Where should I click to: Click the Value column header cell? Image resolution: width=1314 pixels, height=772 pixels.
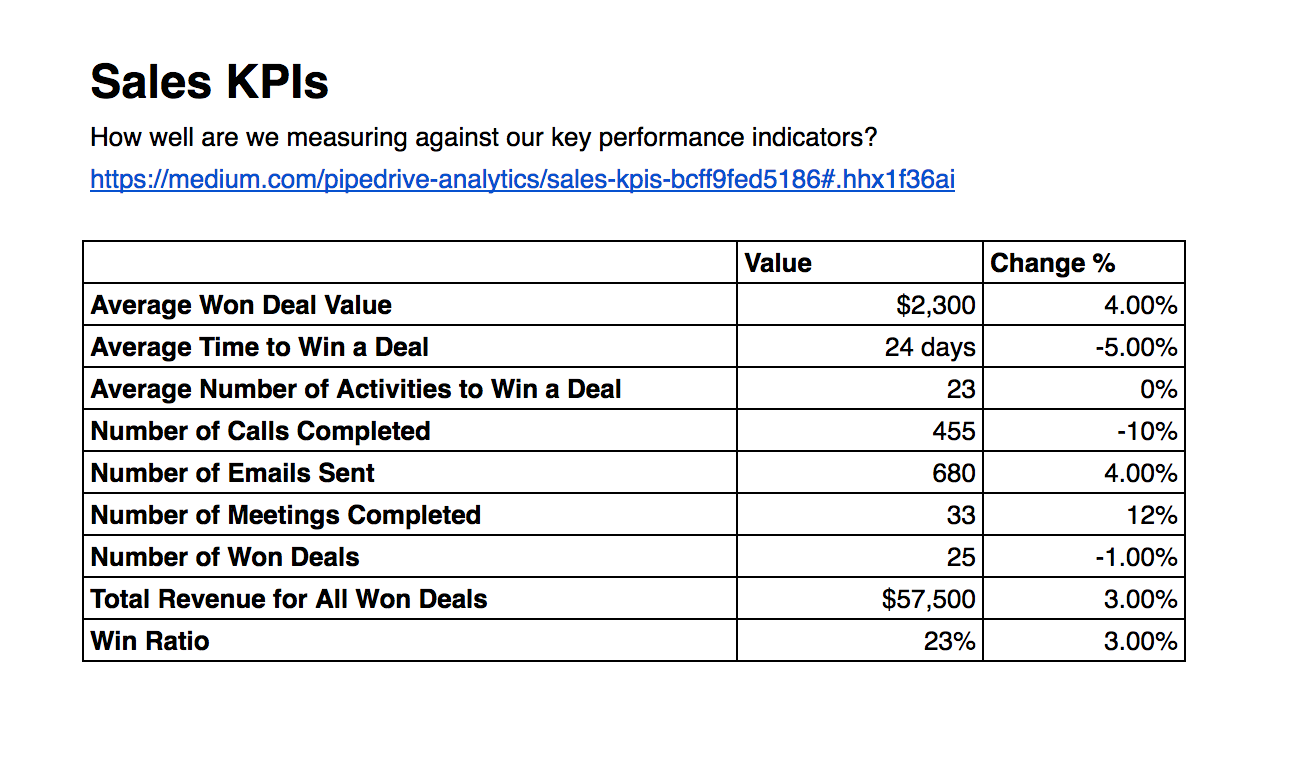[860, 262]
